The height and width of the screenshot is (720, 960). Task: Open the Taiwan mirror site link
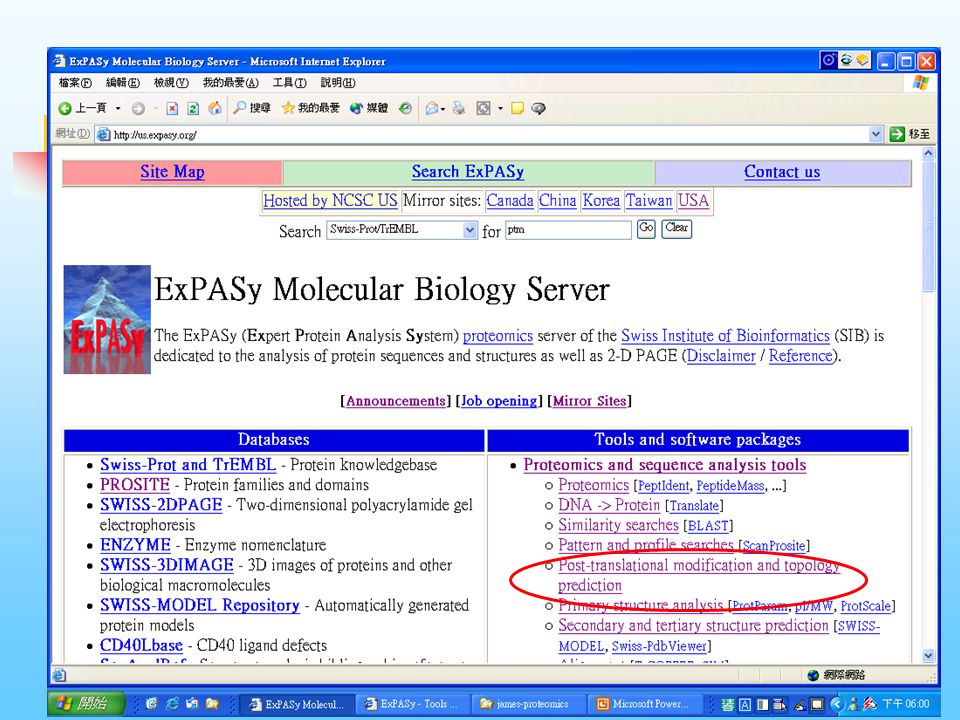pyautogui.click(x=649, y=201)
